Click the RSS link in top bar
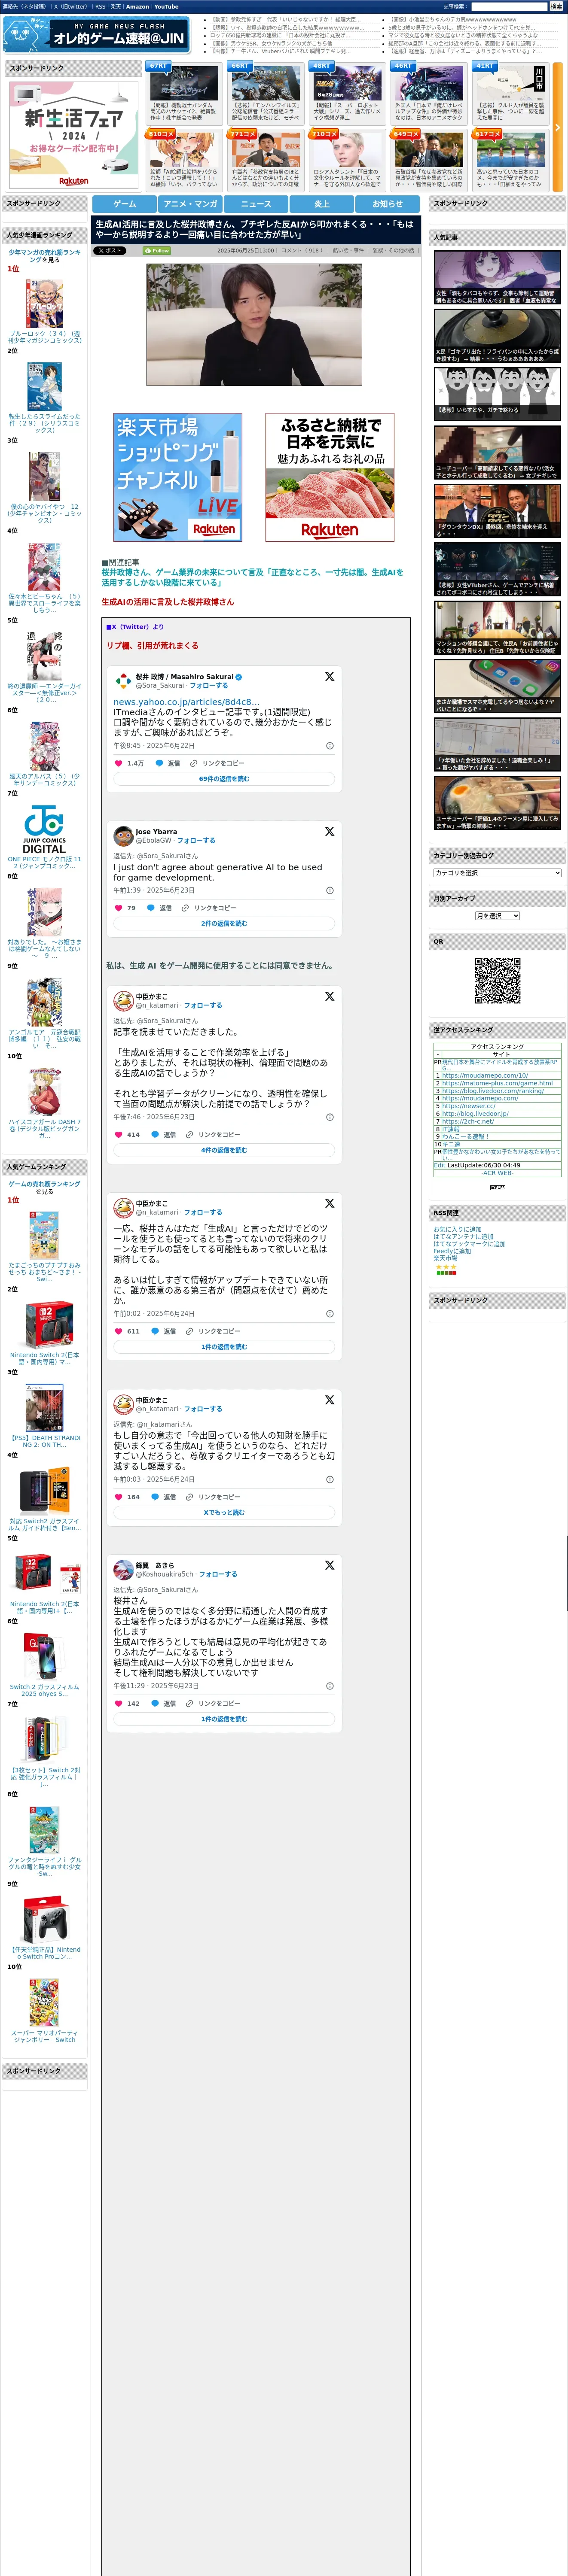The height and width of the screenshot is (2576, 568). click(x=100, y=7)
